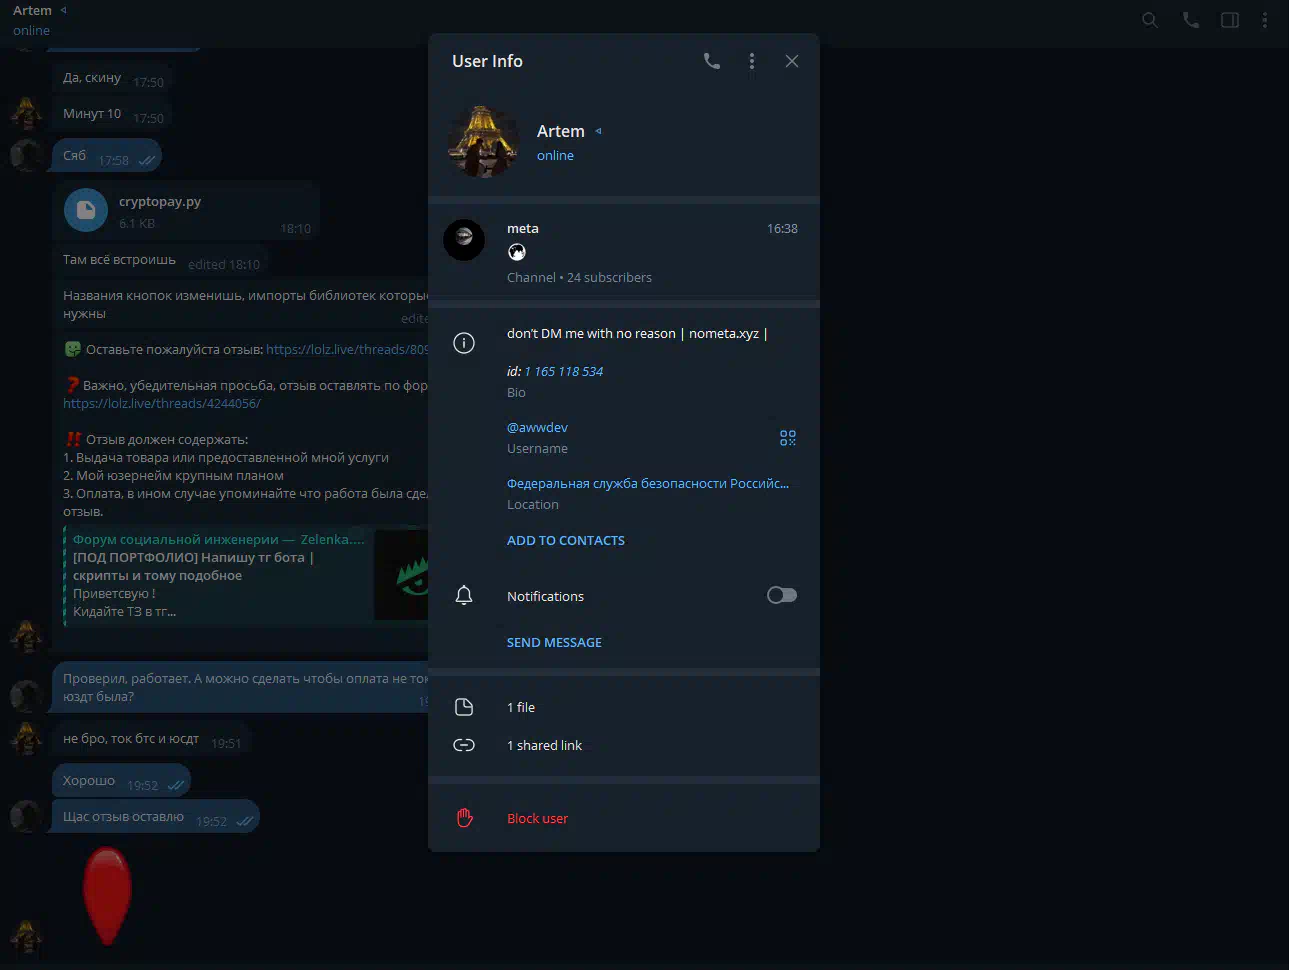Click the bio info icon
1289x970 pixels.
point(464,343)
